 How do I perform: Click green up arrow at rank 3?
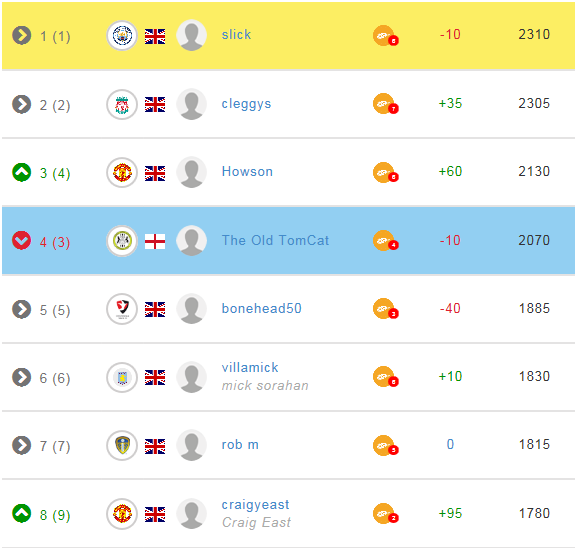pos(22,172)
